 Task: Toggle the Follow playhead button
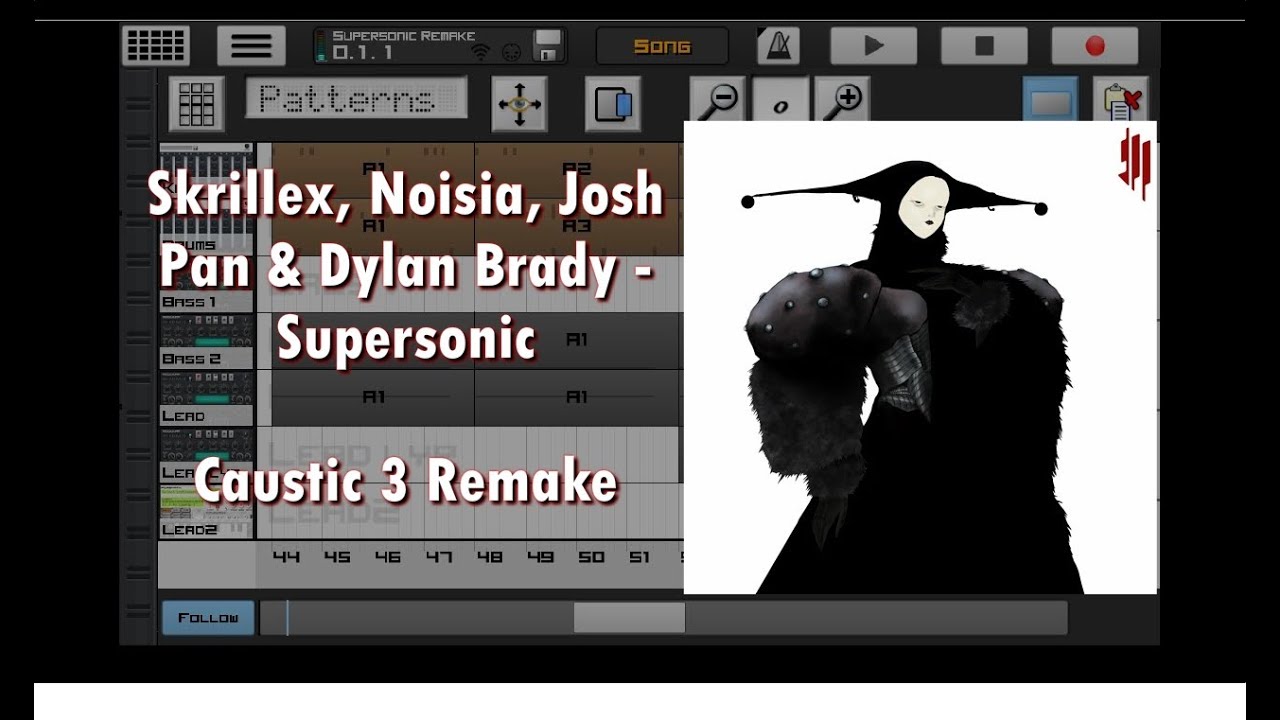click(208, 618)
